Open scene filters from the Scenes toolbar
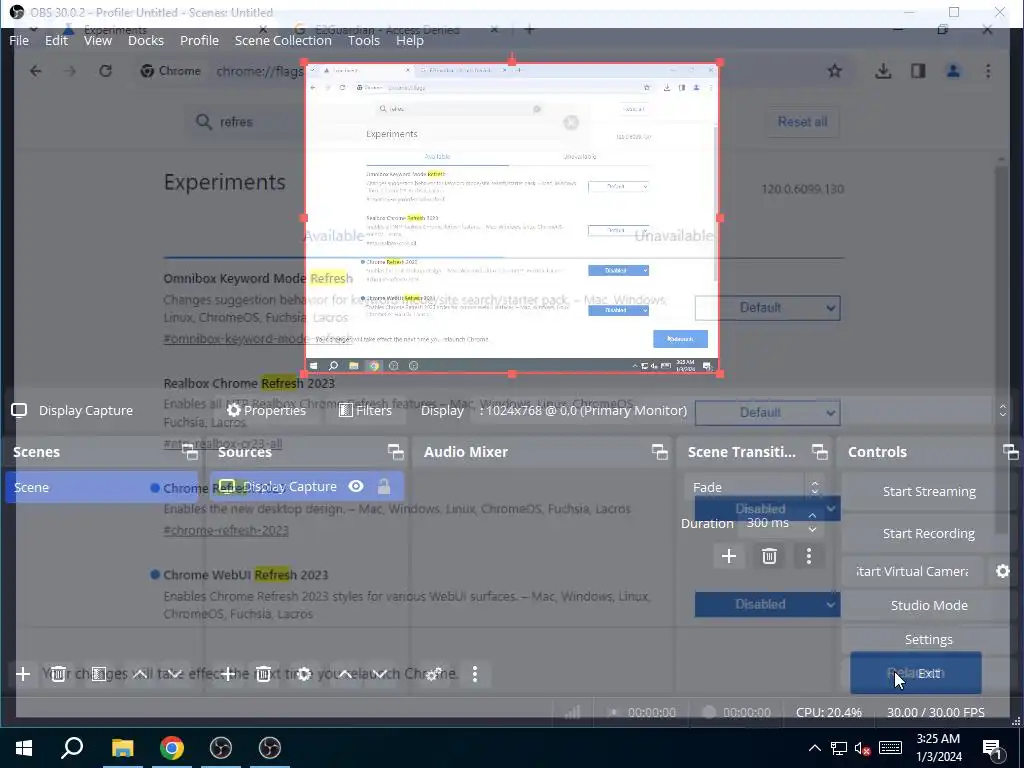 click(x=99, y=674)
